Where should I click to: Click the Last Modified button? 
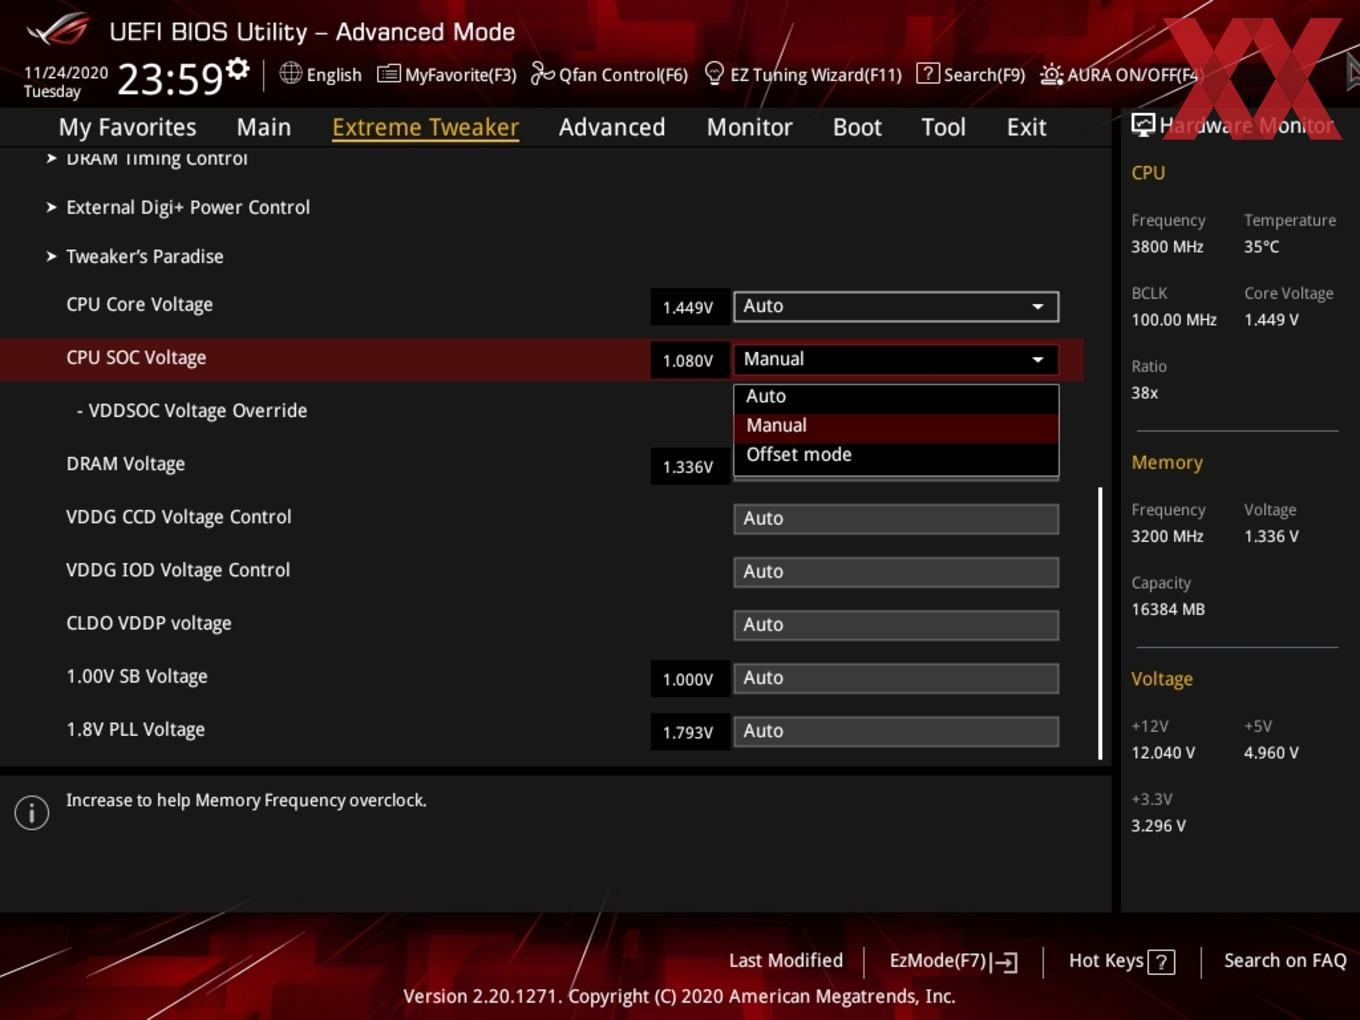(786, 960)
